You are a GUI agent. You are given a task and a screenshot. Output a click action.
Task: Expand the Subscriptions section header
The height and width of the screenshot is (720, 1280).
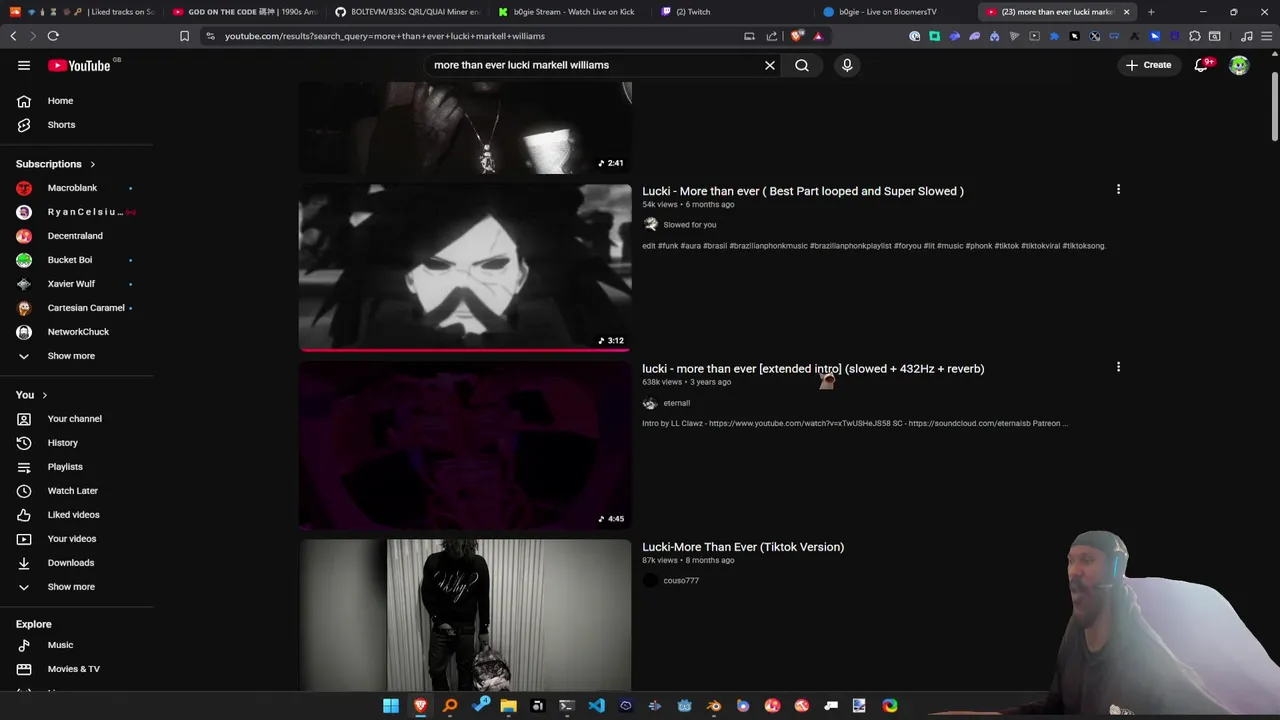(56, 164)
